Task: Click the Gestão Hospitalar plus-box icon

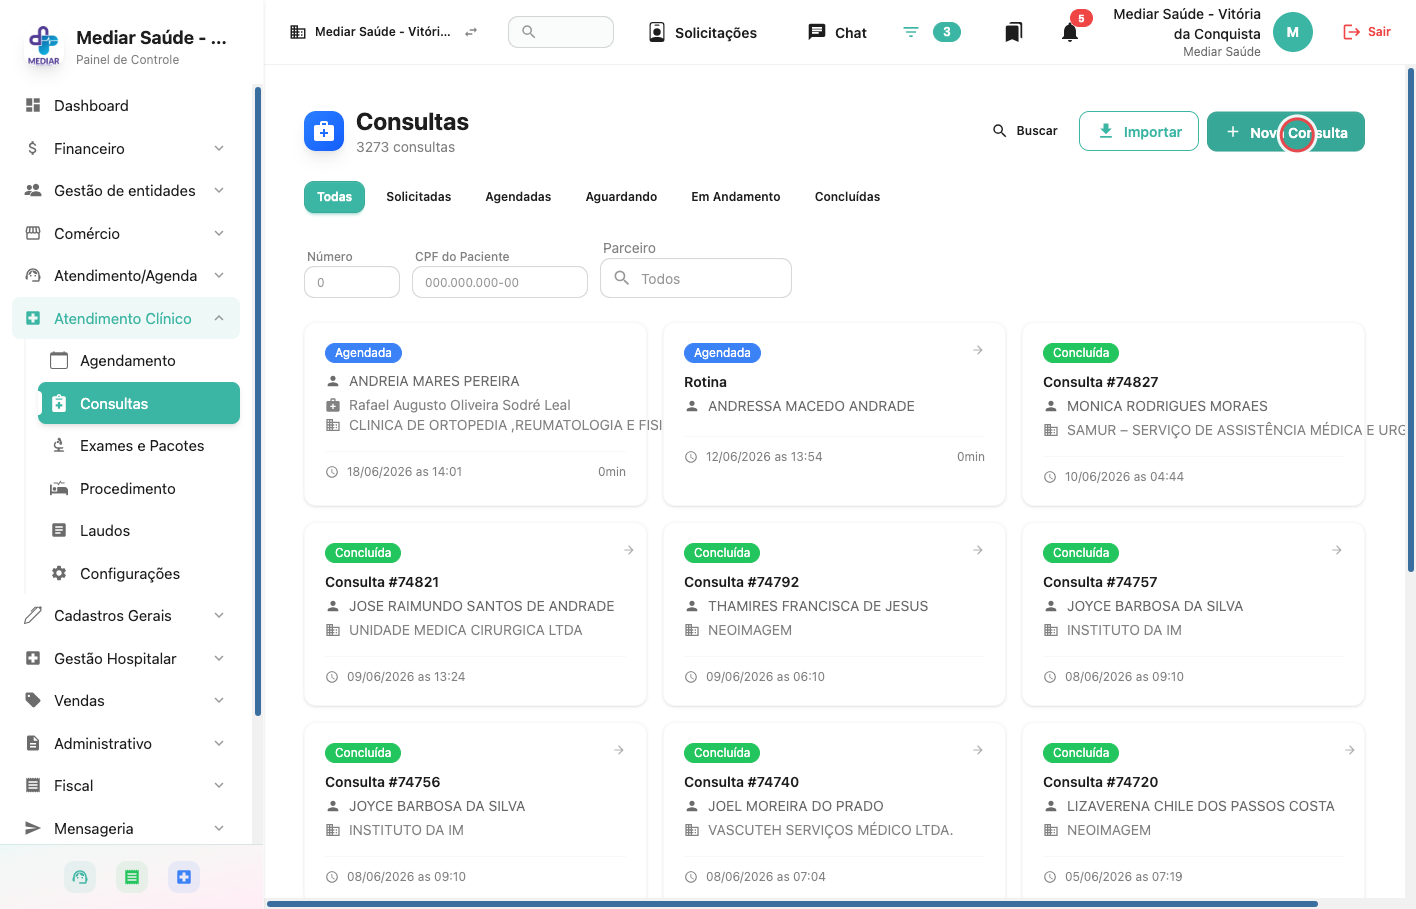Action: 33,658
